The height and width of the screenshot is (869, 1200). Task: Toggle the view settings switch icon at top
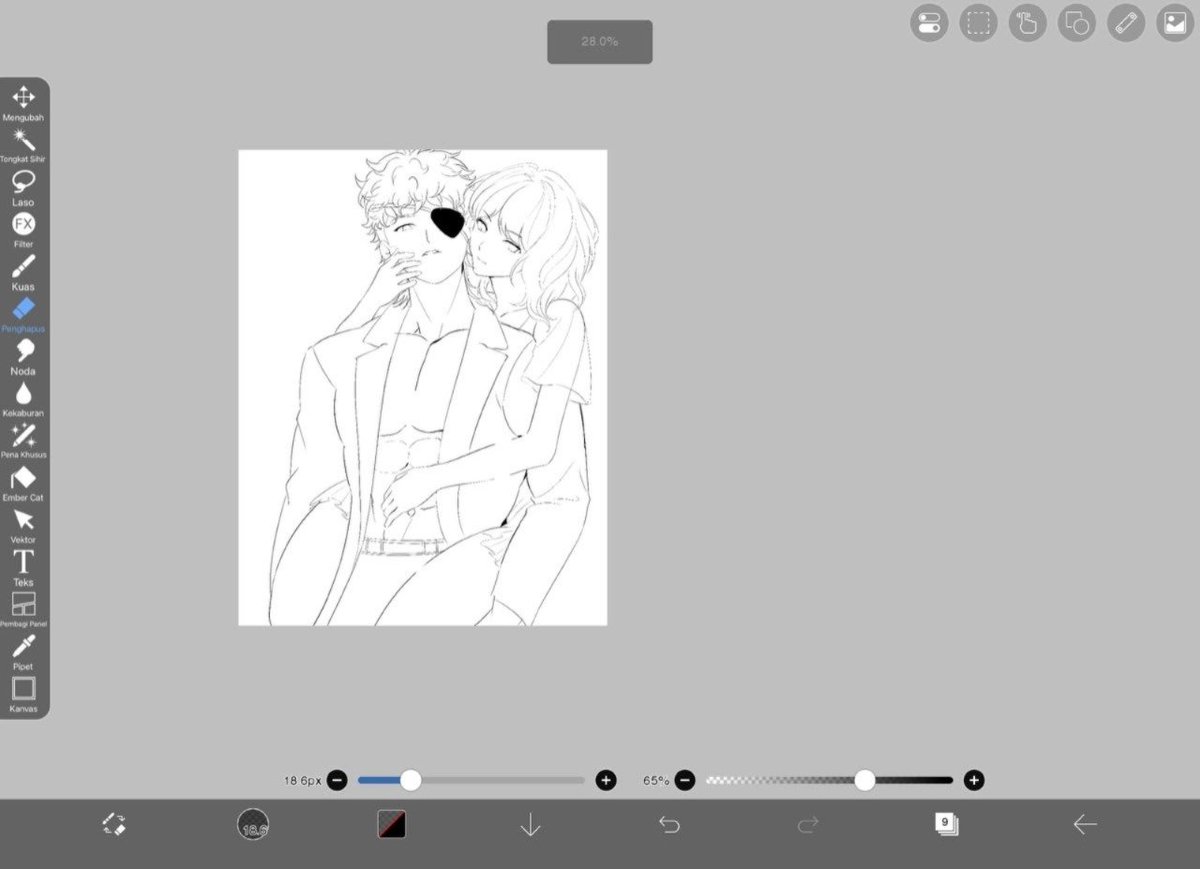(x=929, y=23)
